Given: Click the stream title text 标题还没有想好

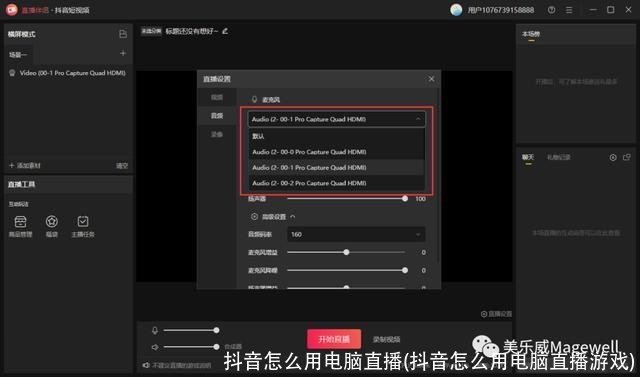Looking at the screenshot, I should point(191,31).
